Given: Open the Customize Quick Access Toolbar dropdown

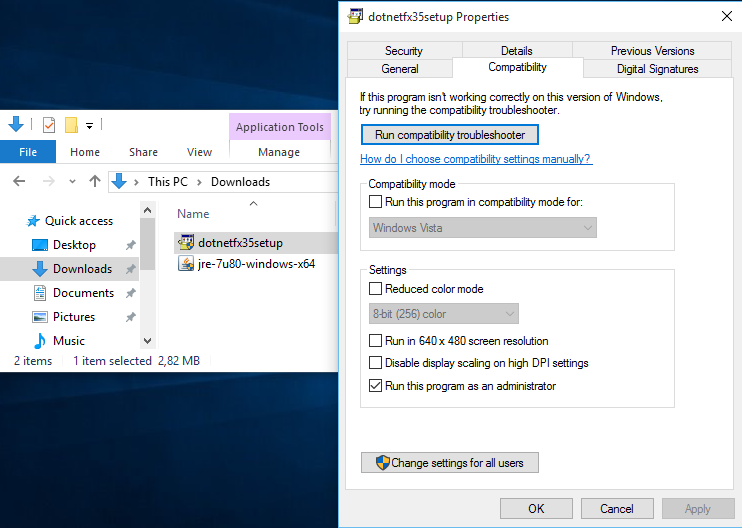Looking at the screenshot, I should point(89,126).
